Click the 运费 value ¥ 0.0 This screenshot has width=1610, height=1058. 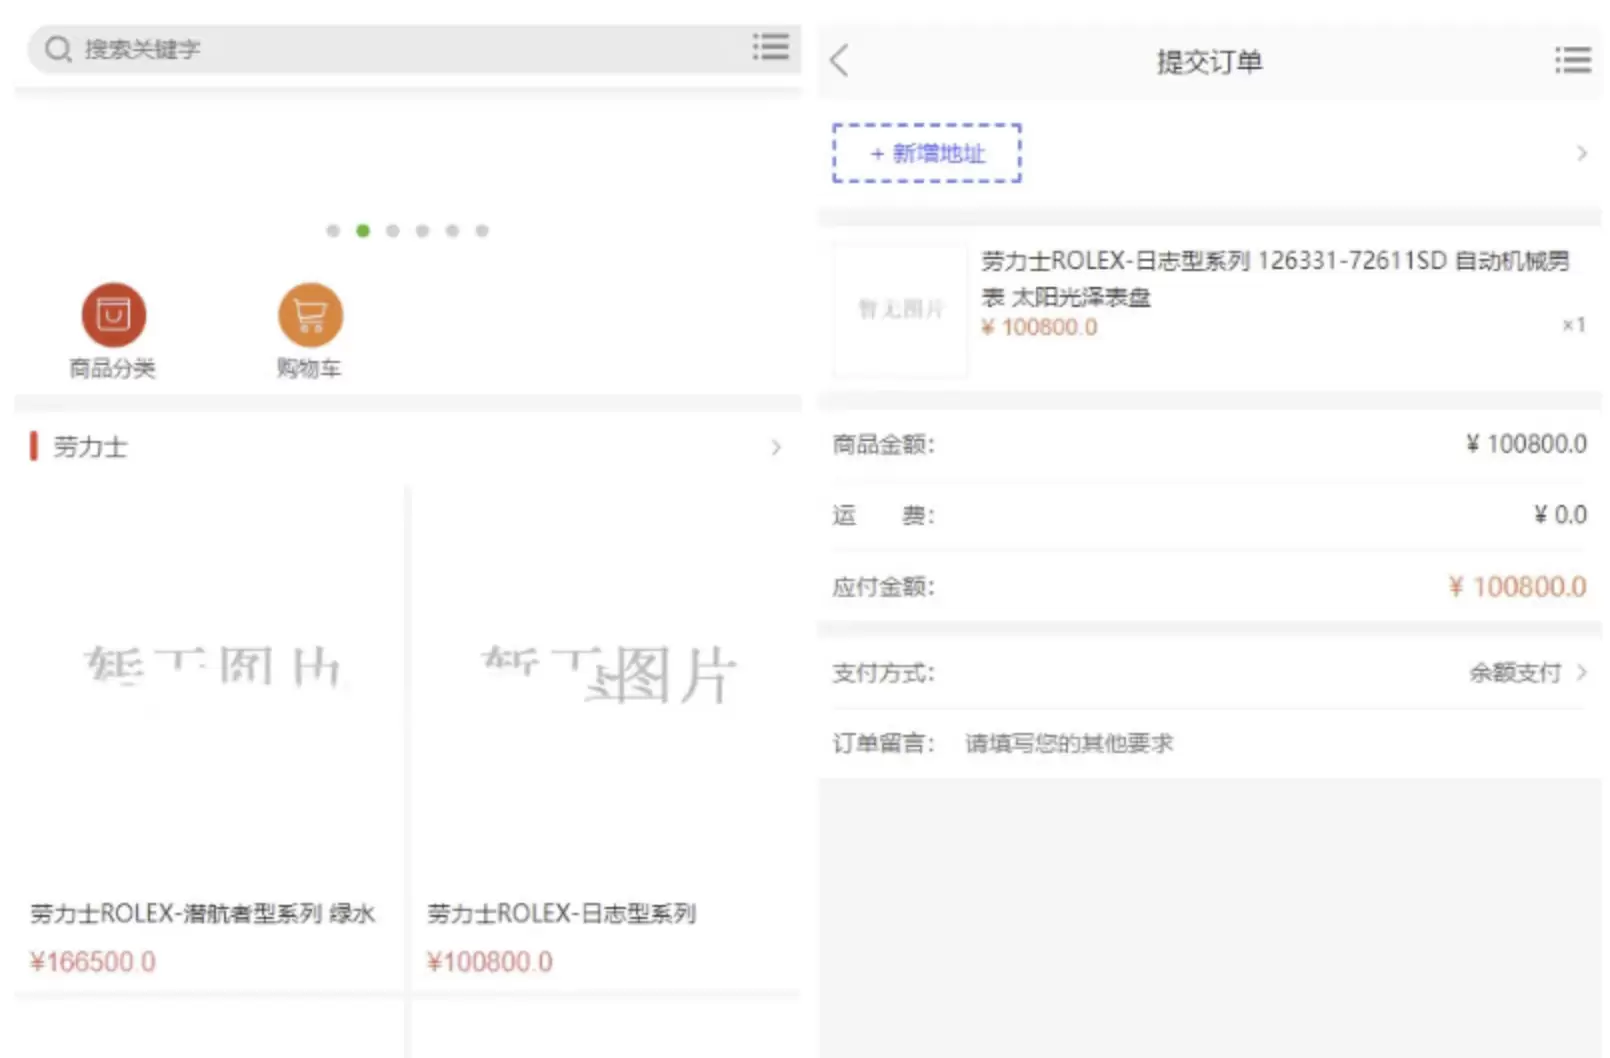(1561, 515)
